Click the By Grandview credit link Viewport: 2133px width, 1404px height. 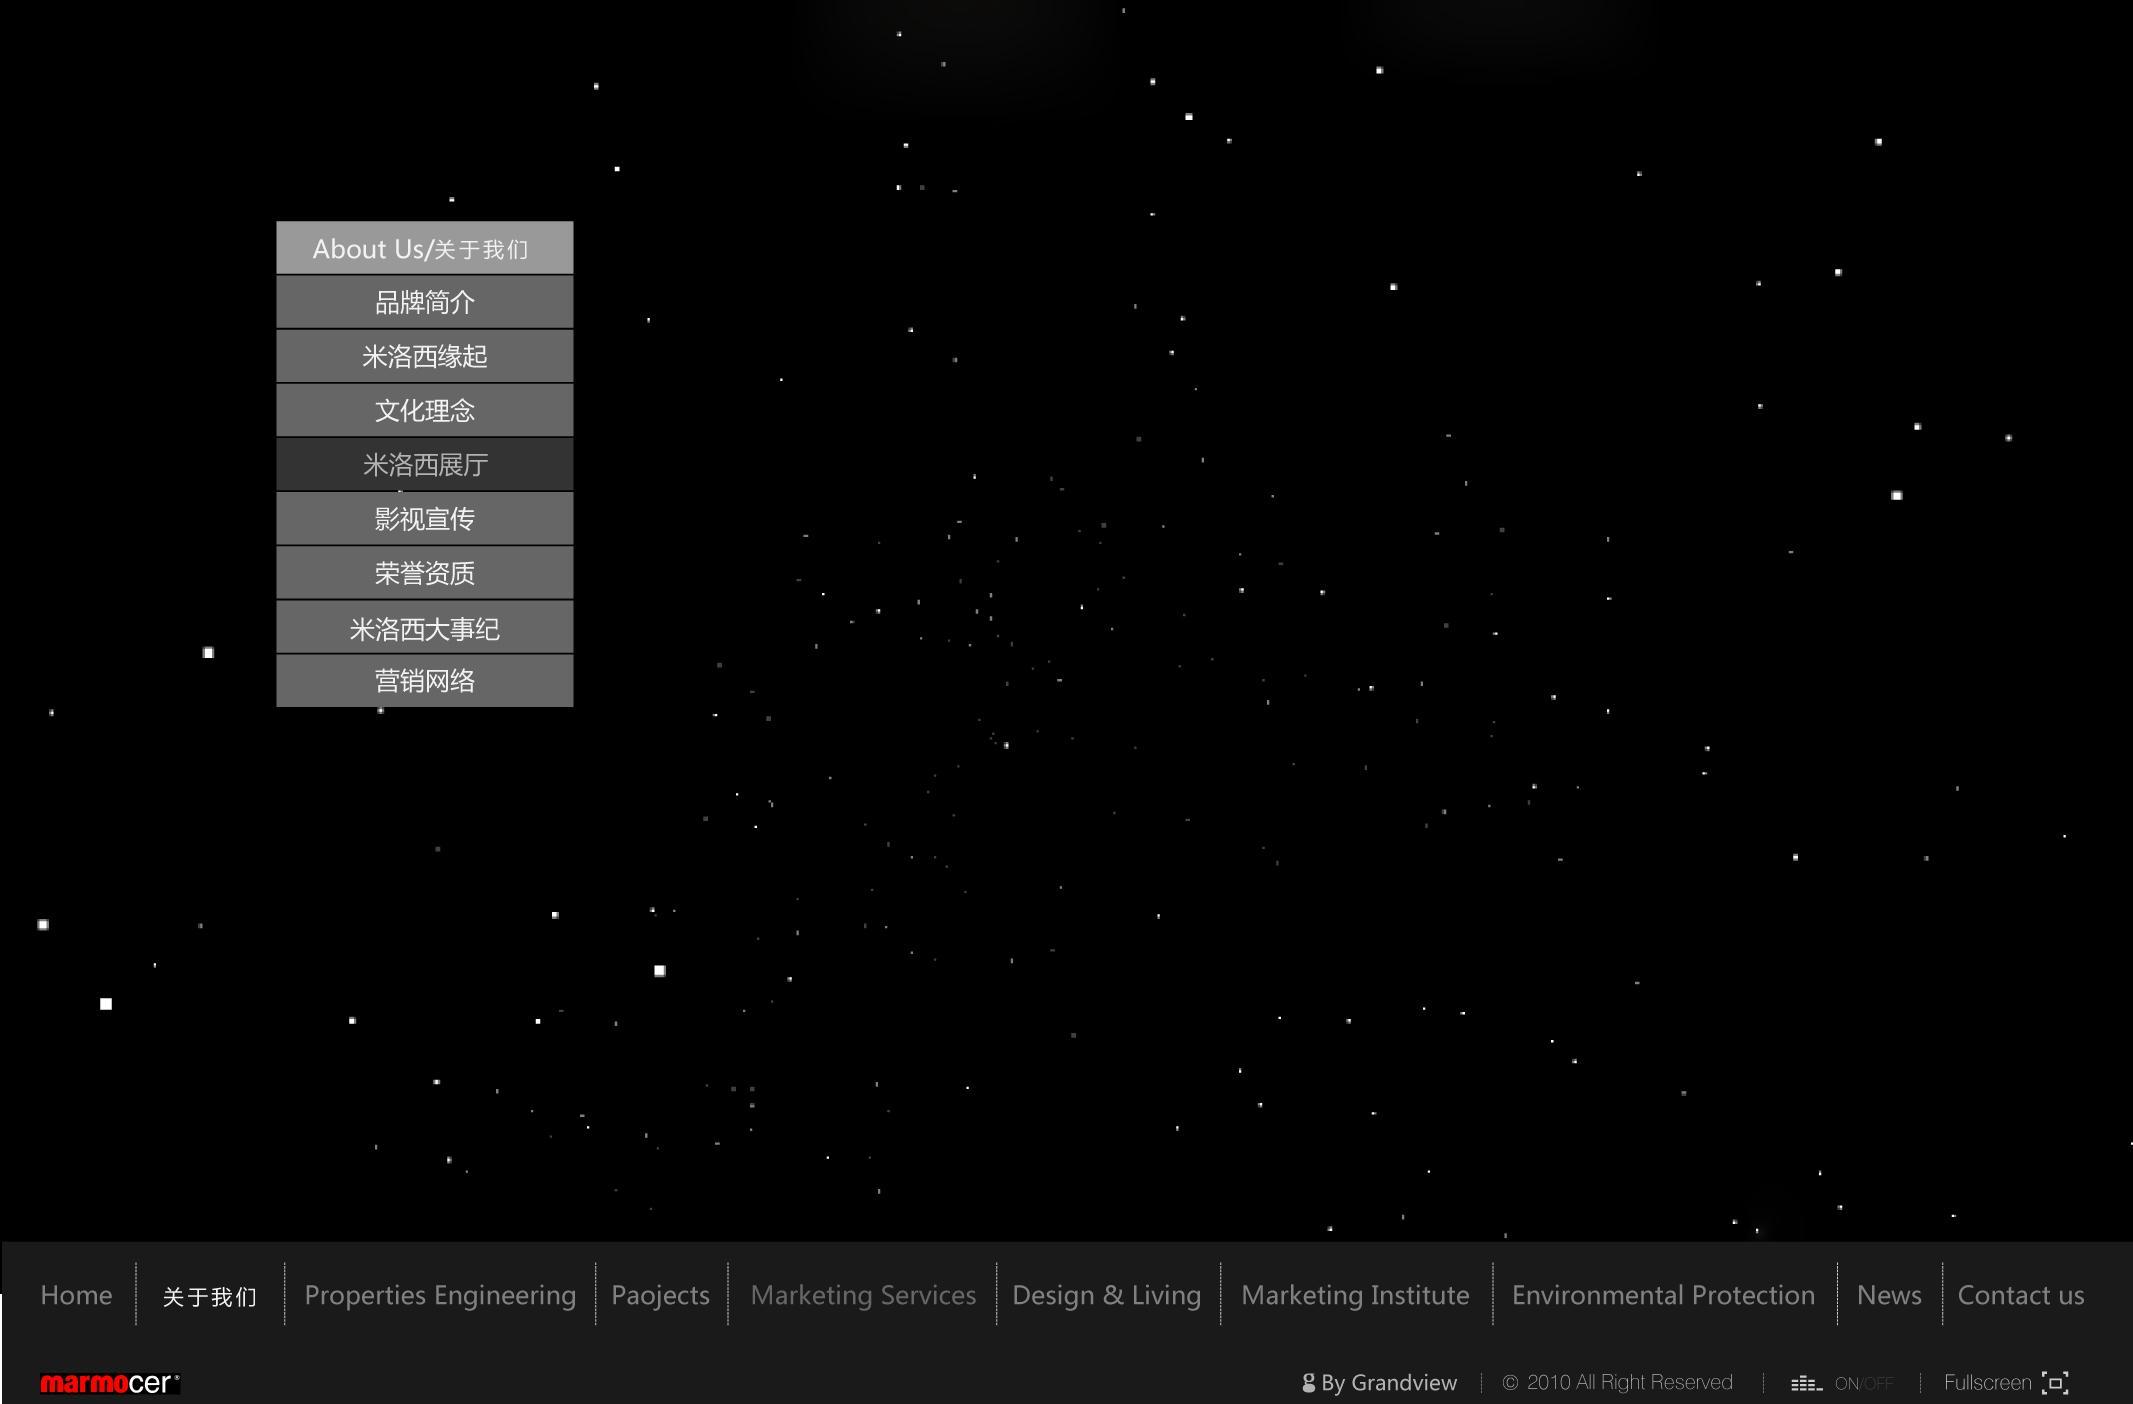[1388, 1383]
